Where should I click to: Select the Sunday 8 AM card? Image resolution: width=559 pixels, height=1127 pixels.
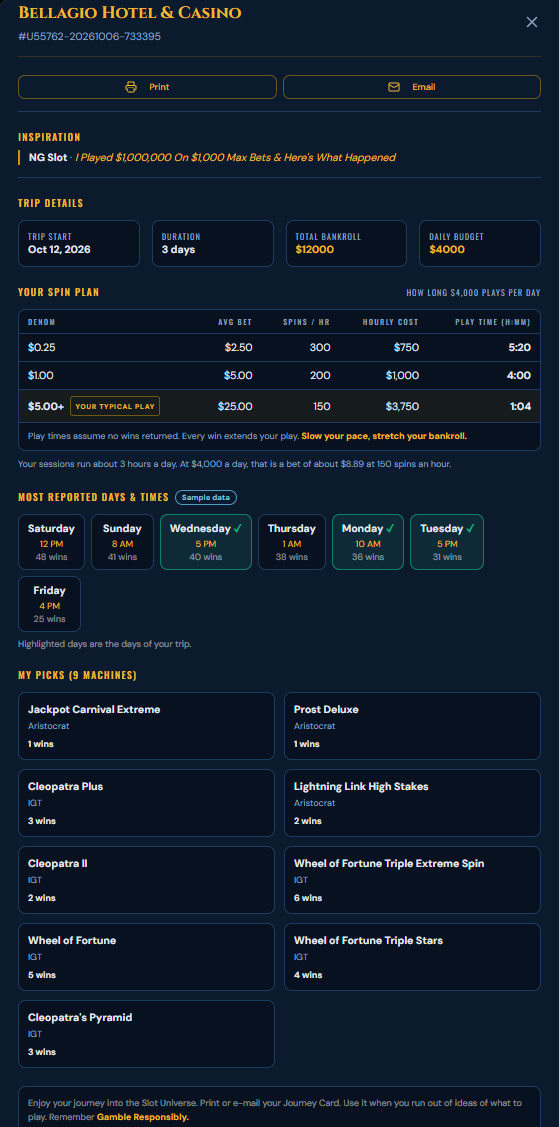(x=122, y=542)
